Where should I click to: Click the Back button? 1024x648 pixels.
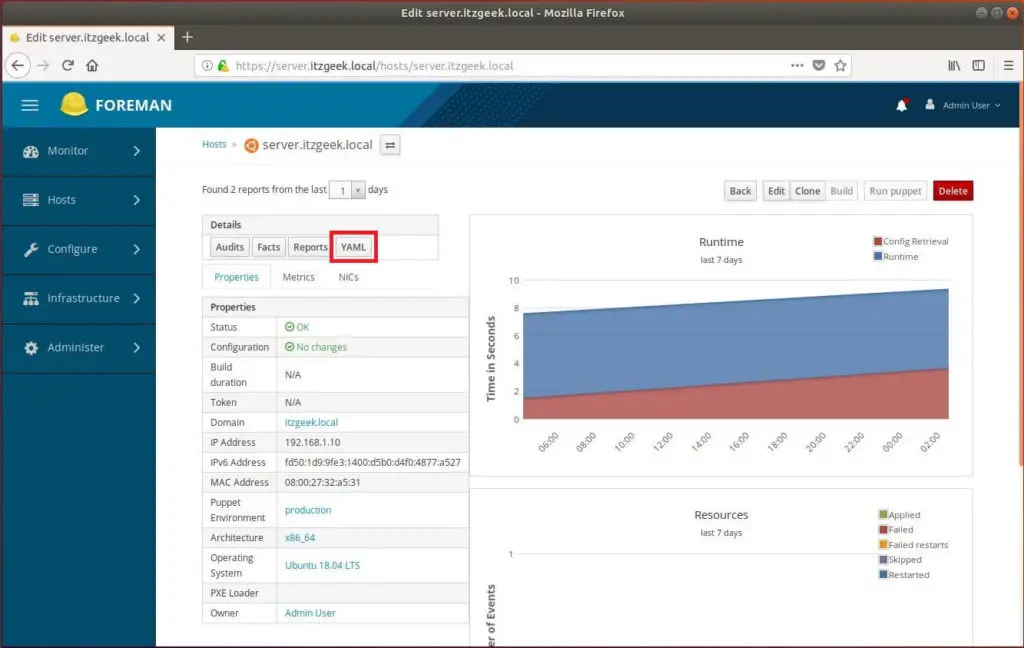pyautogui.click(x=741, y=191)
